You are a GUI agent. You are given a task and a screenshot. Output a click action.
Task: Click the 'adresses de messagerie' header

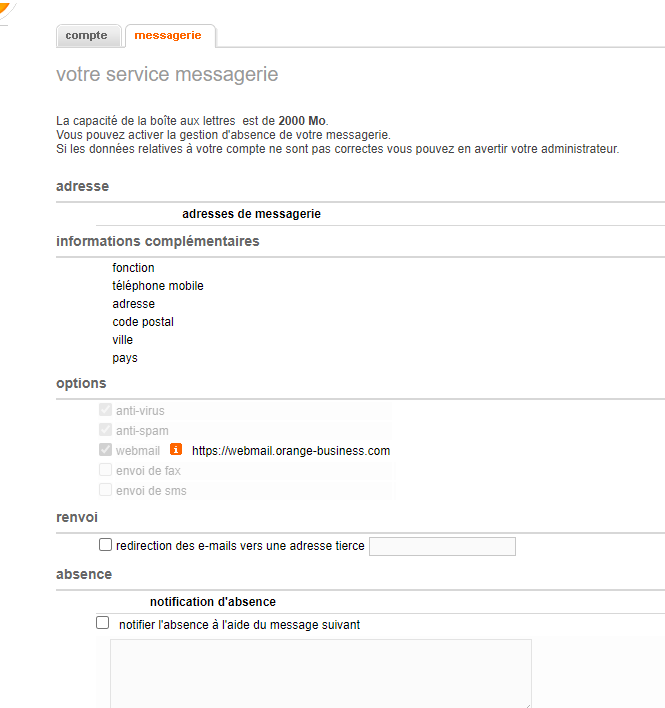[x=251, y=214]
